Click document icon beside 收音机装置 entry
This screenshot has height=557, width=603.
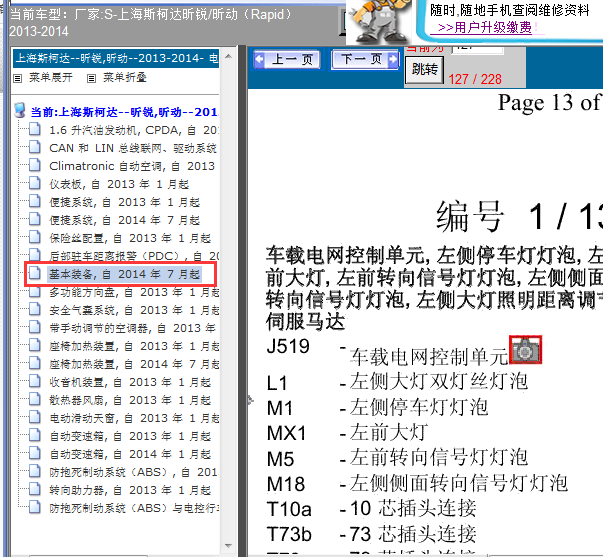pyautogui.click(x=35, y=381)
